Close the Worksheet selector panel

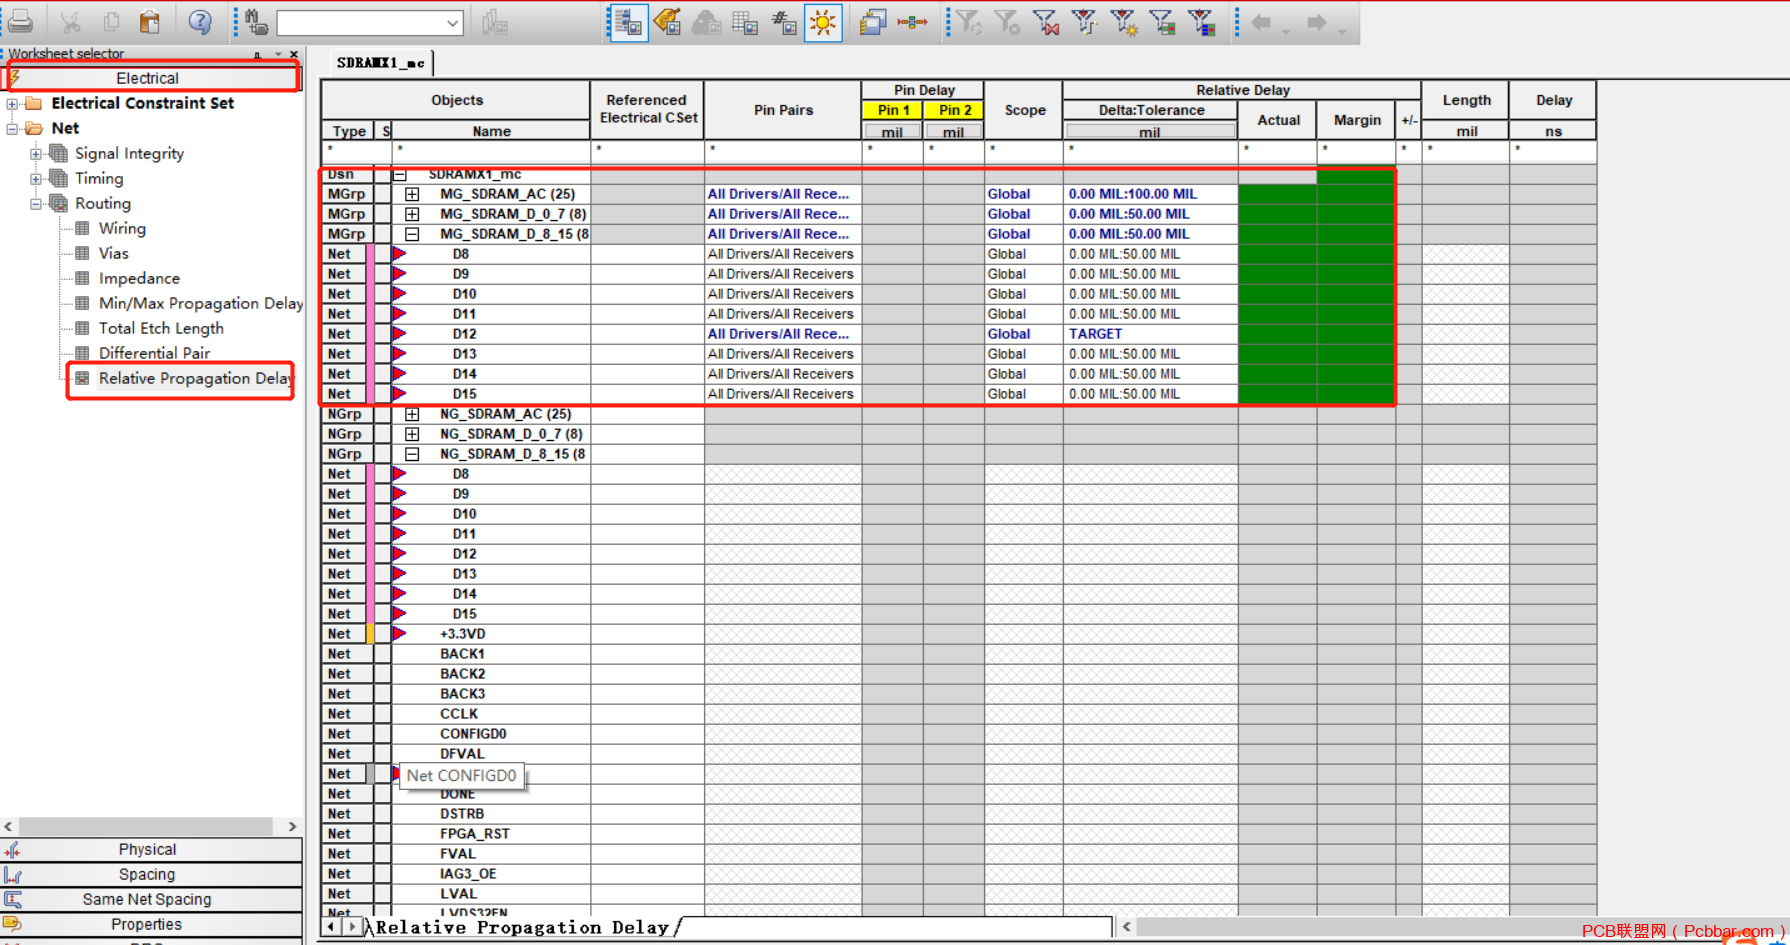(x=293, y=54)
